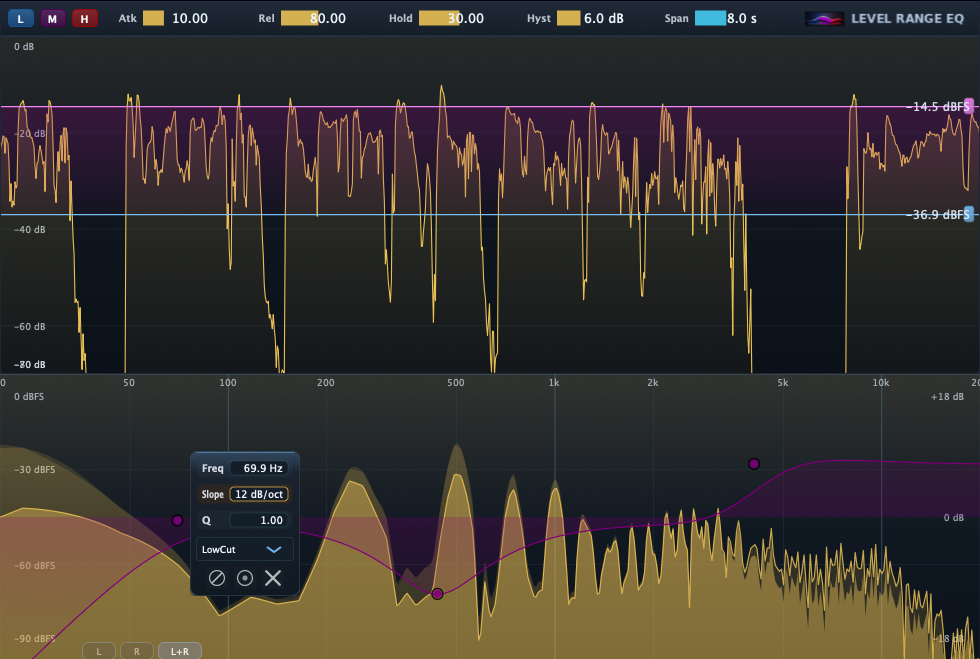Activate the L+R channel button
The image size is (980, 659).
178,650
